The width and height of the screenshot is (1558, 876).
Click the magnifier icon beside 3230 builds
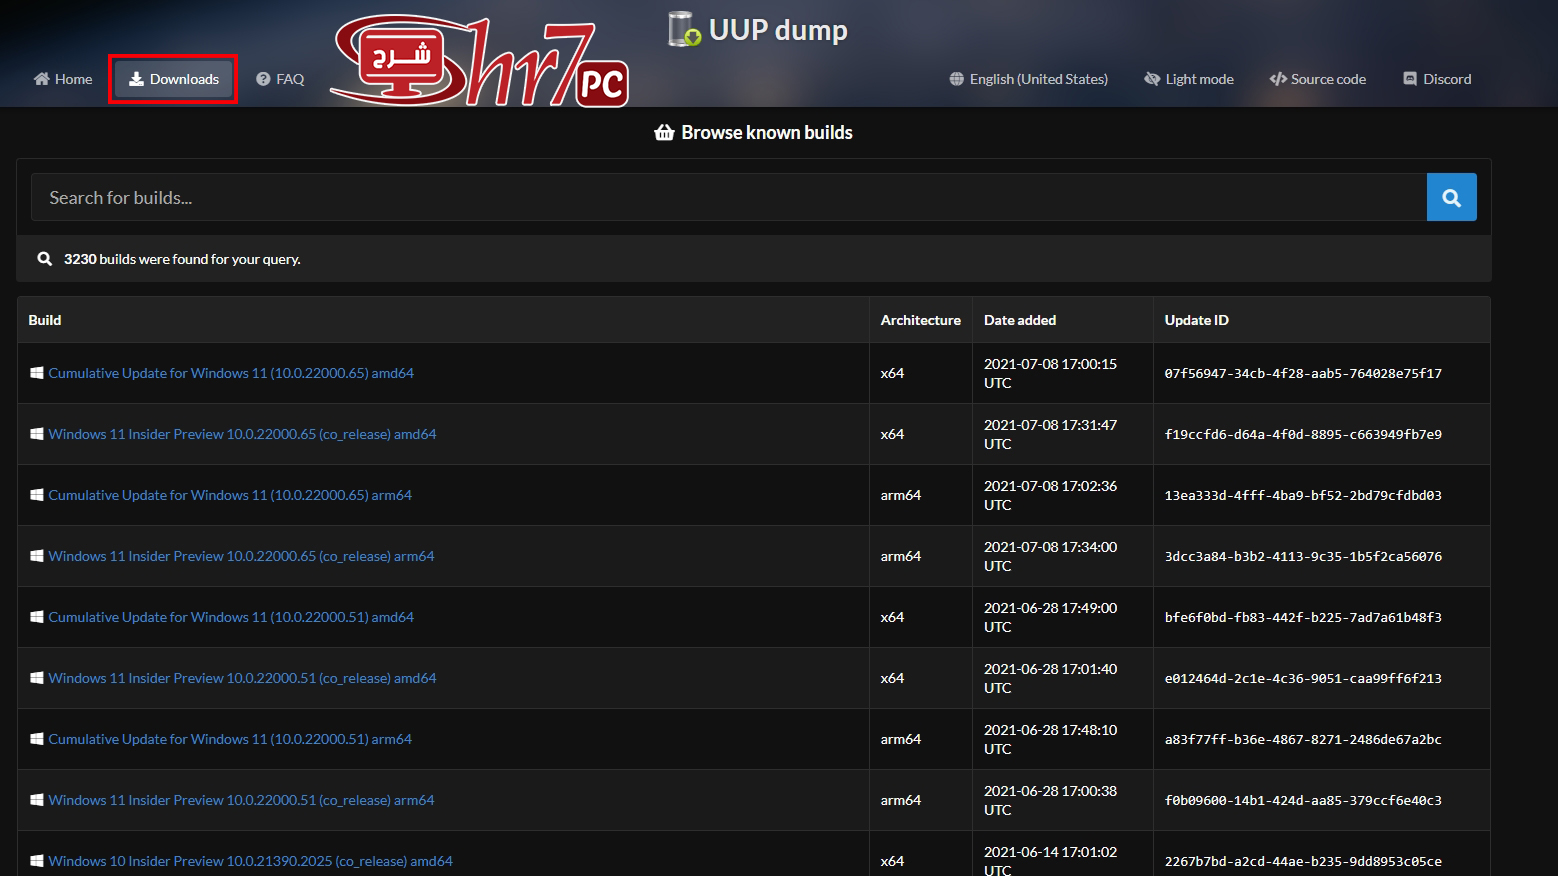click(45, 259)
